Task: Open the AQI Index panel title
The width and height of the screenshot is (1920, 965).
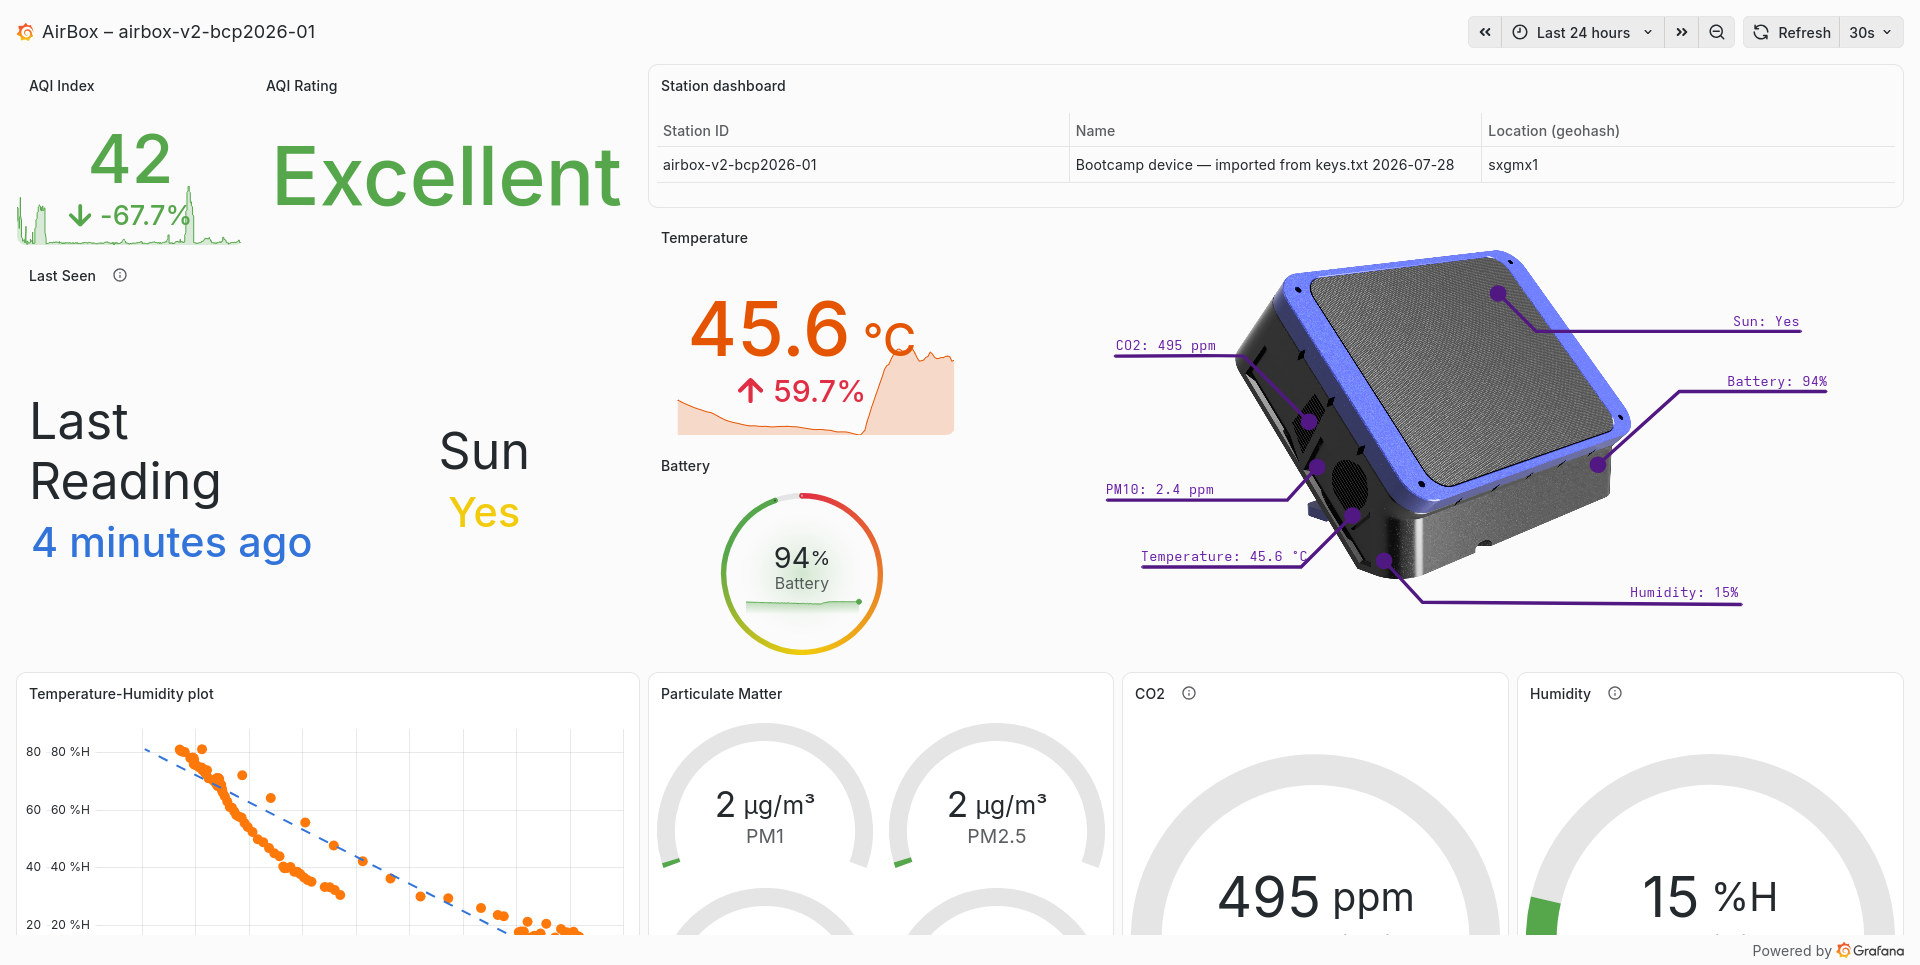Action: coord(62,86)
